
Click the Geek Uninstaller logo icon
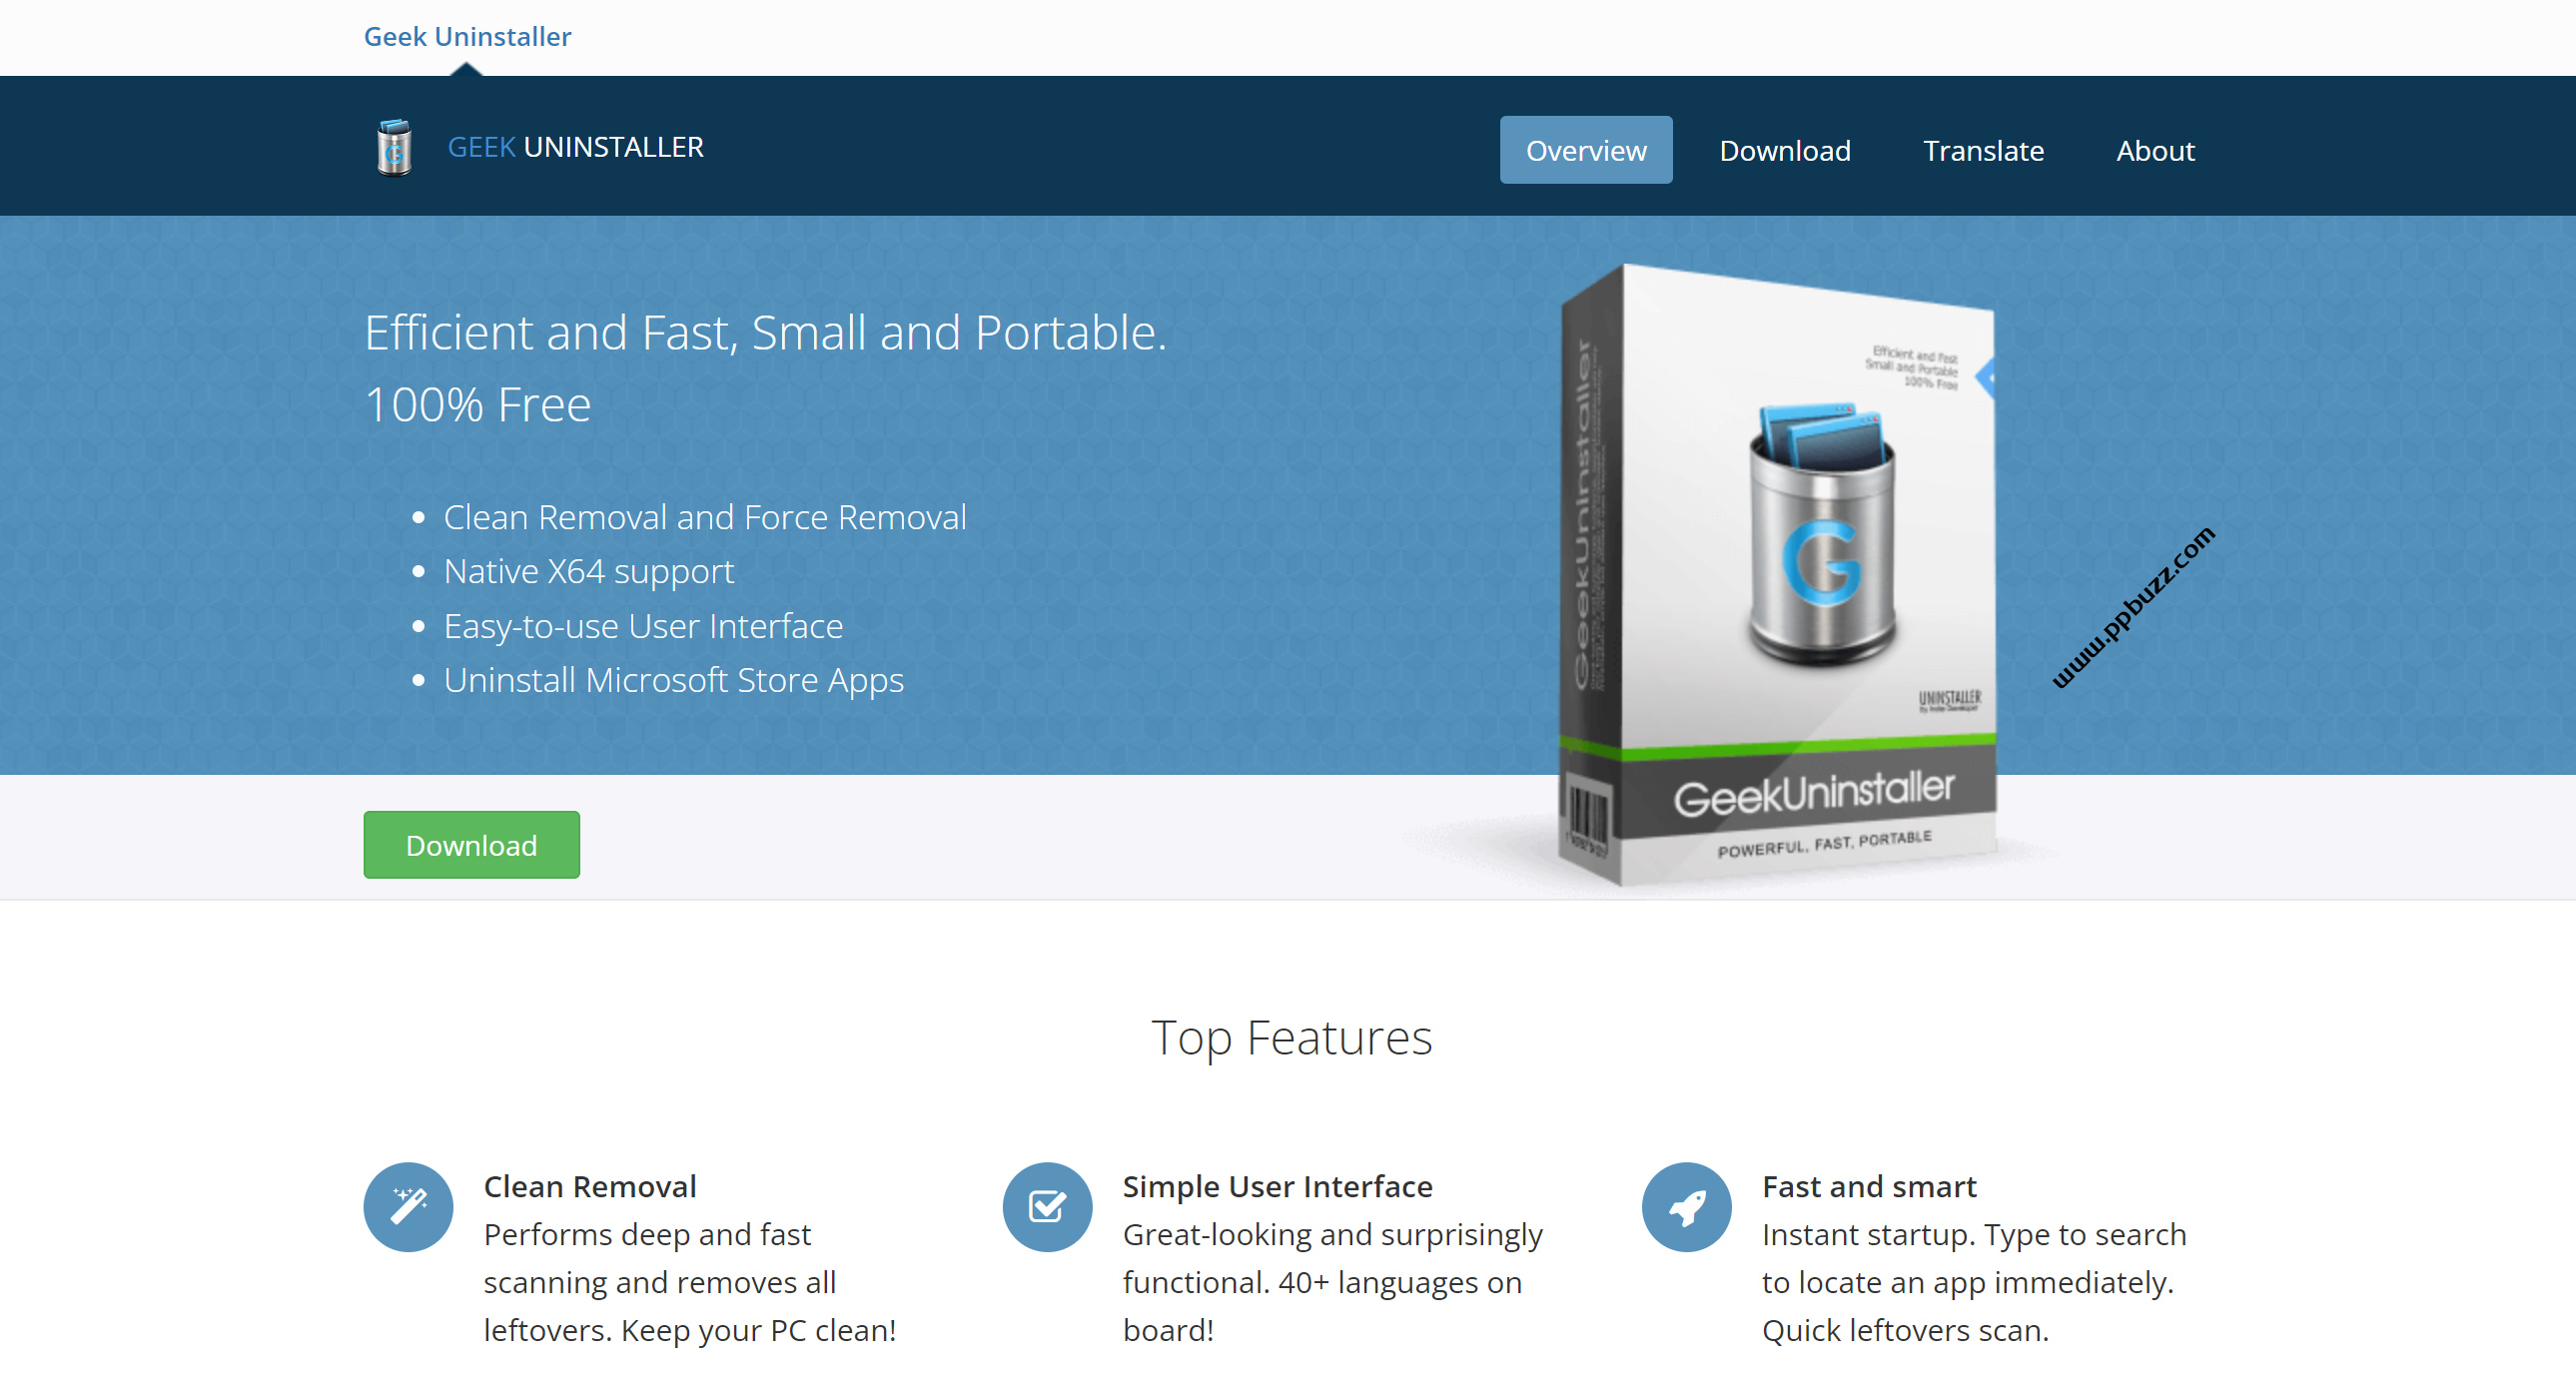click(x=394, y=150)
